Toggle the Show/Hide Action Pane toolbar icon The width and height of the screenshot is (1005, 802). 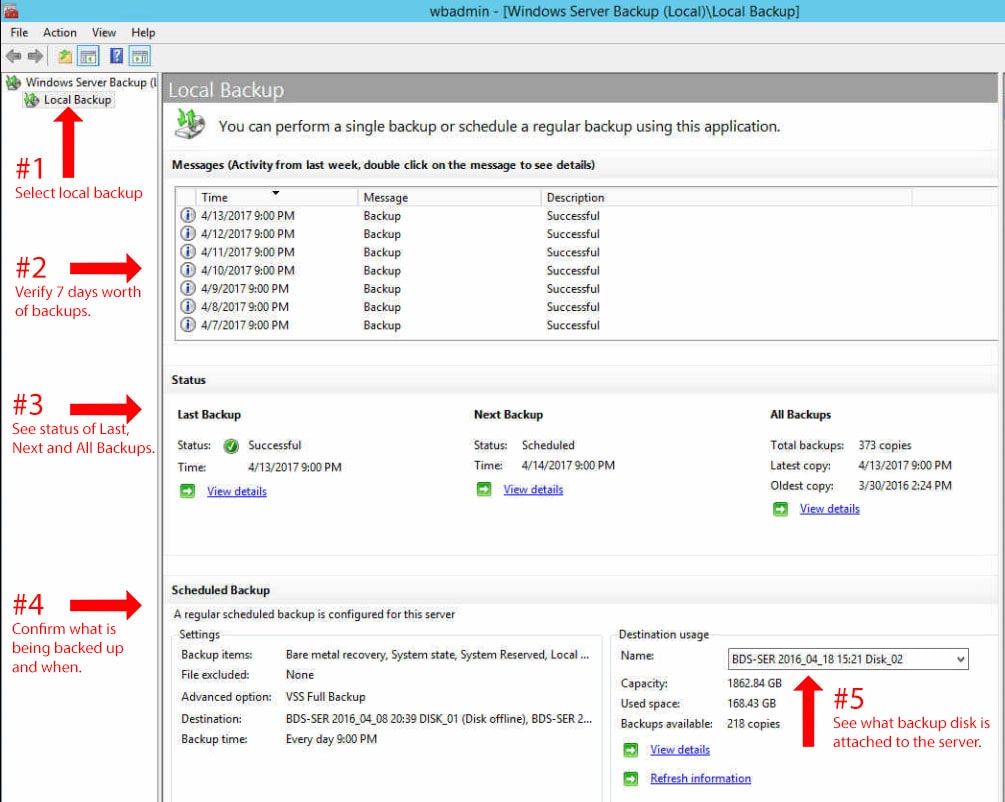pyautogui.click(x=140, y=56)
